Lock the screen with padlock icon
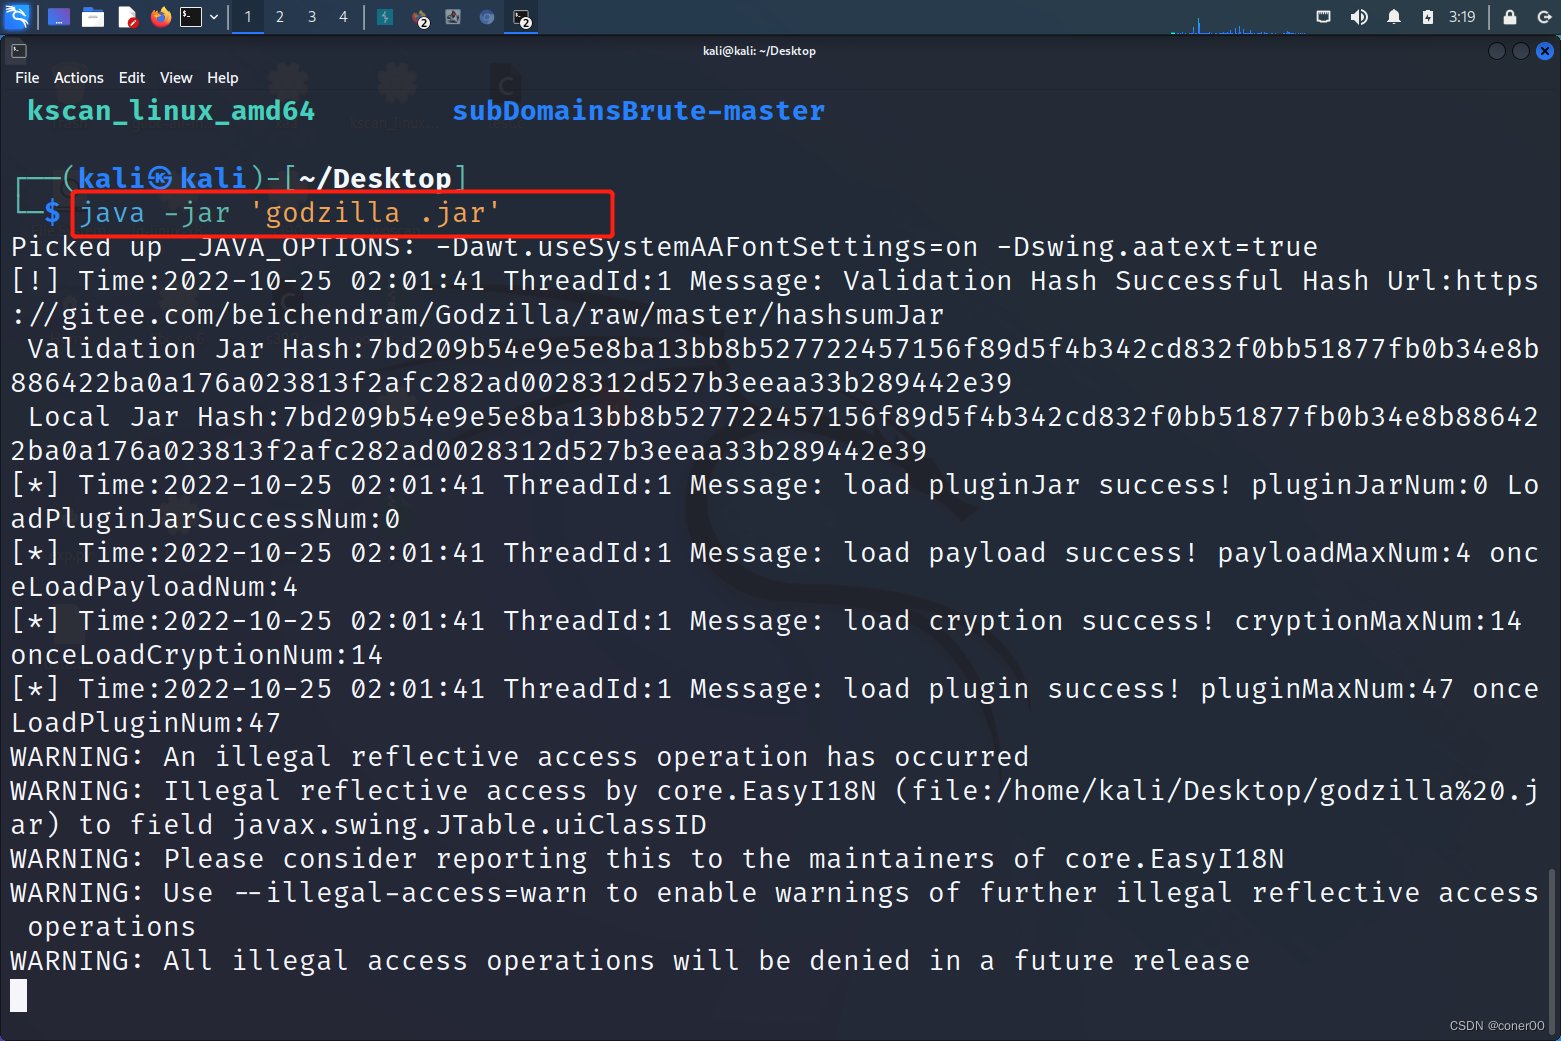The width and height of the screenshot is (1561, 1041). point(1510,17)
